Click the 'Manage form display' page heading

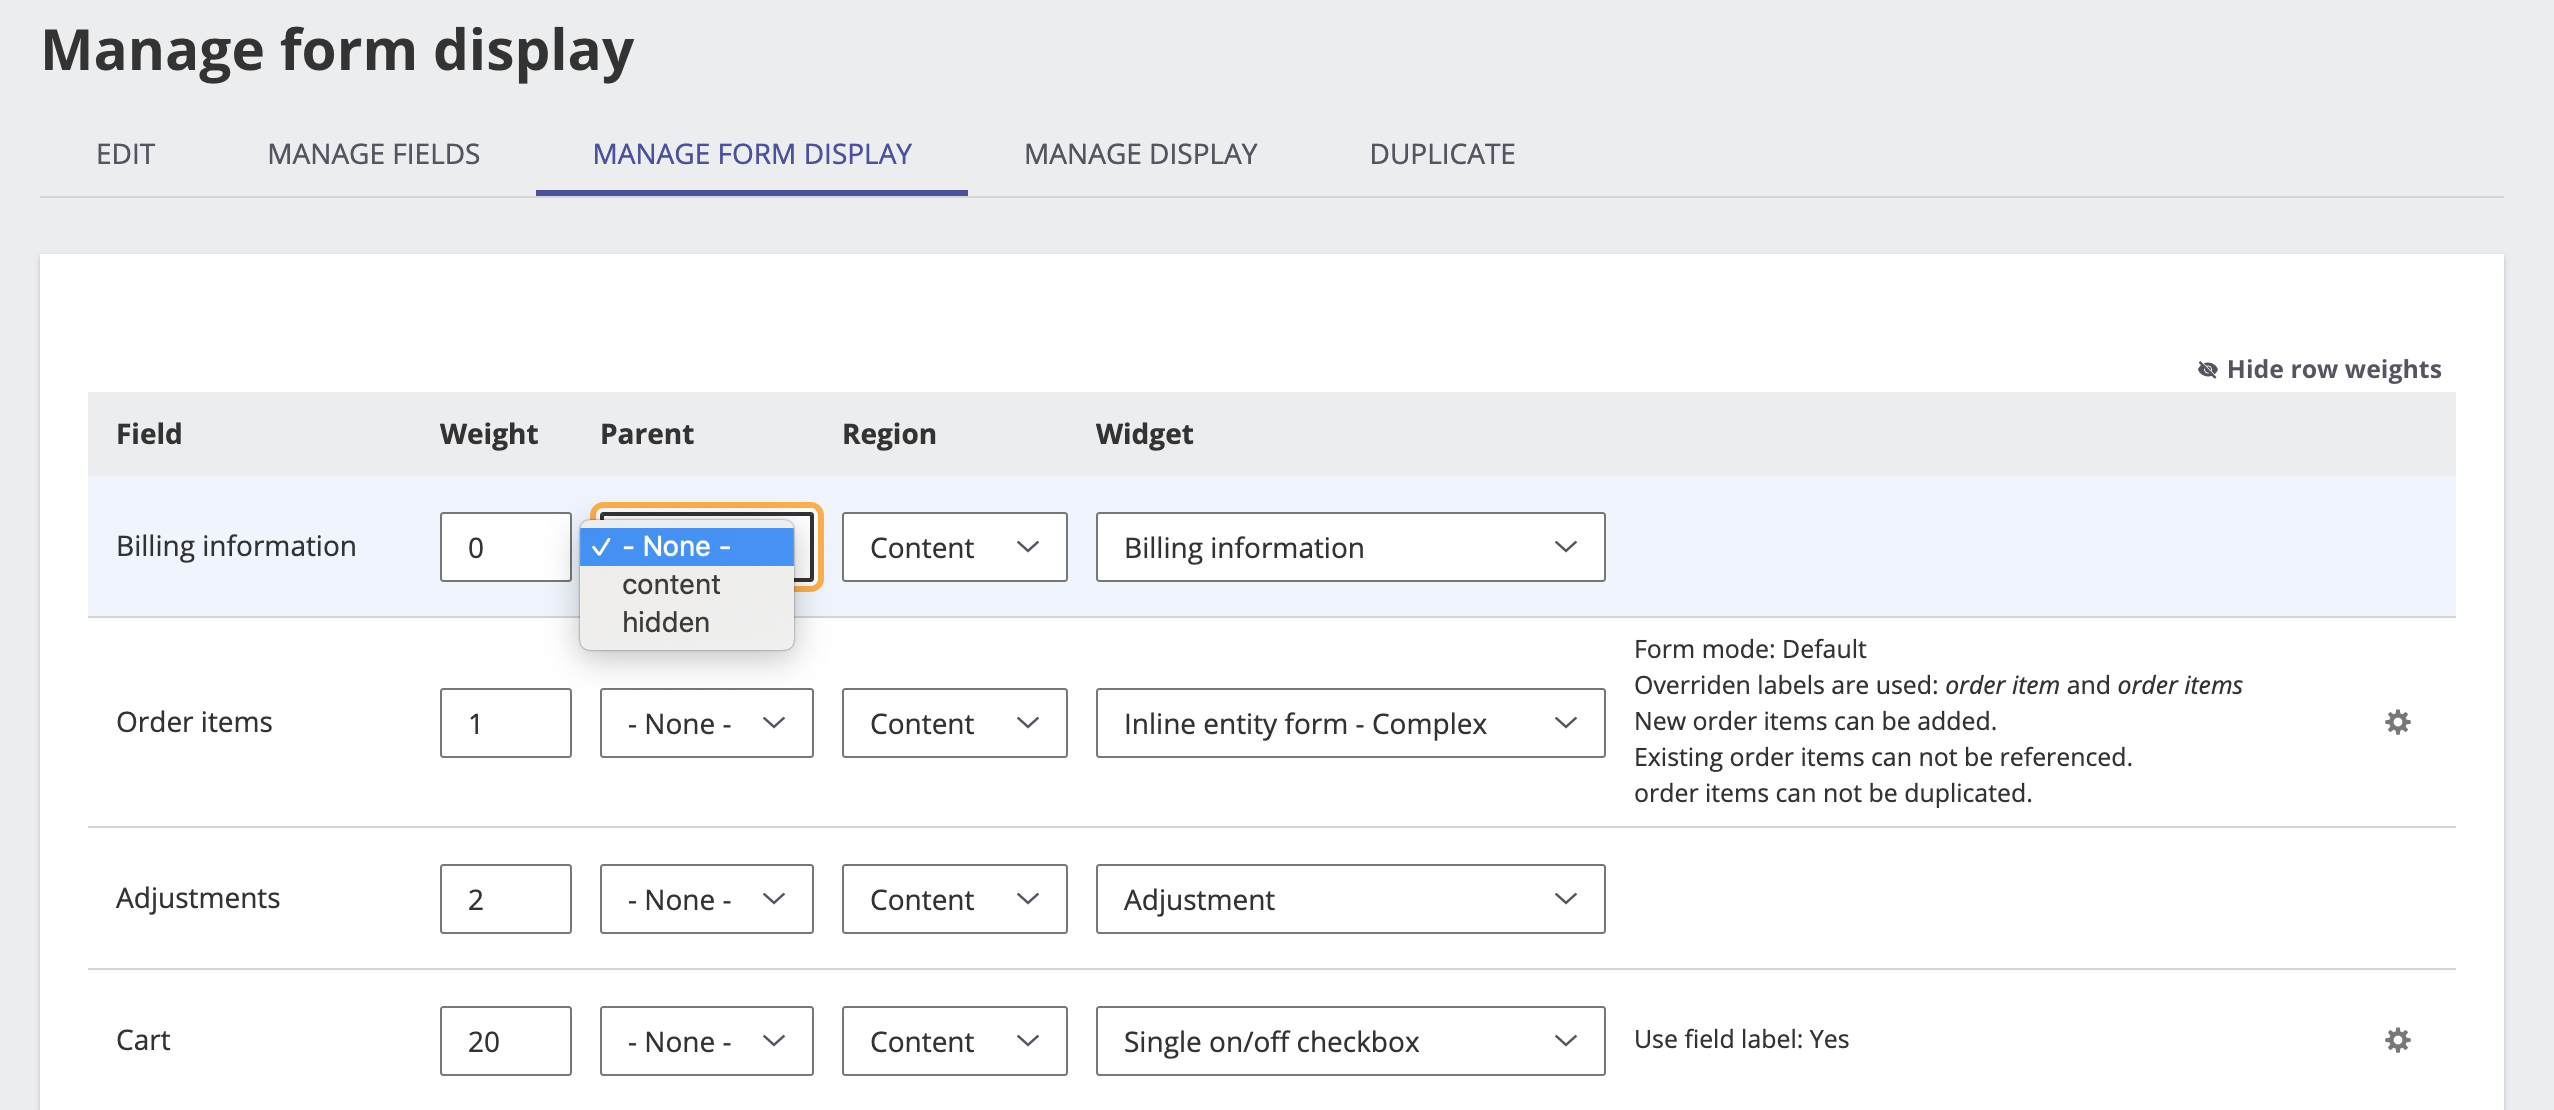pos(338,50)
